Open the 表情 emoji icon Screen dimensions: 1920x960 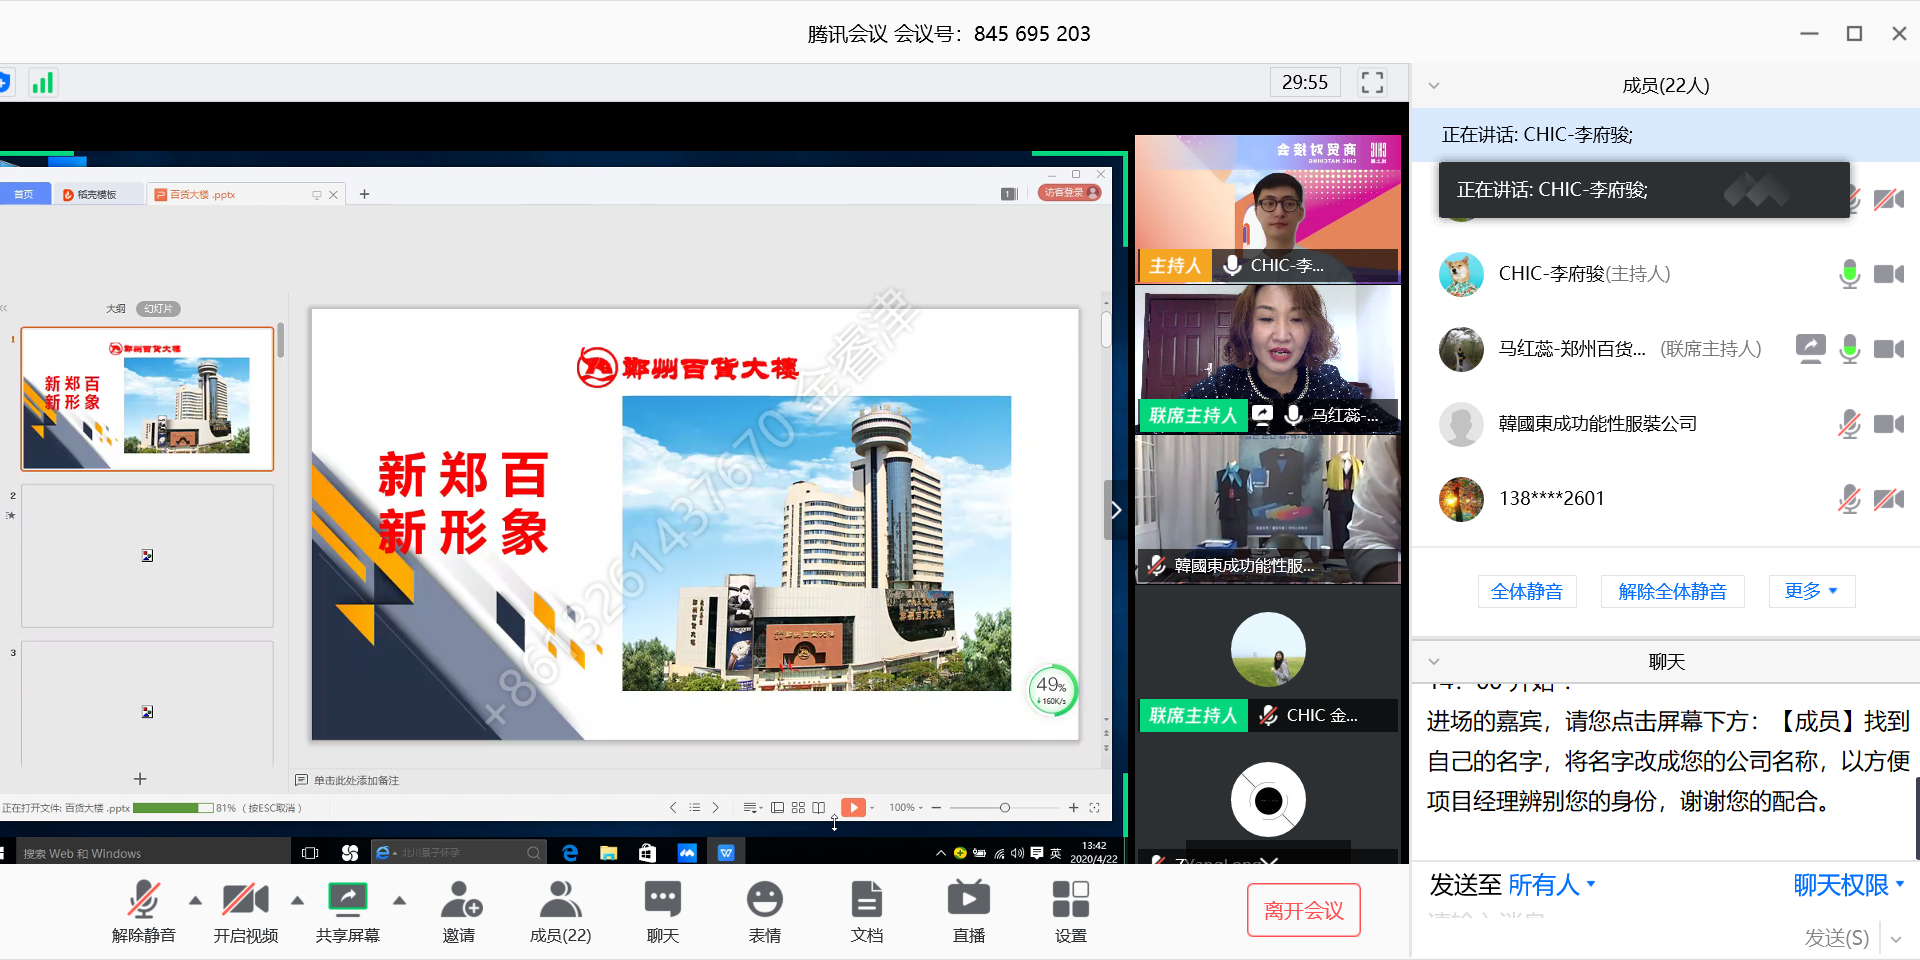tap(765, 899)
